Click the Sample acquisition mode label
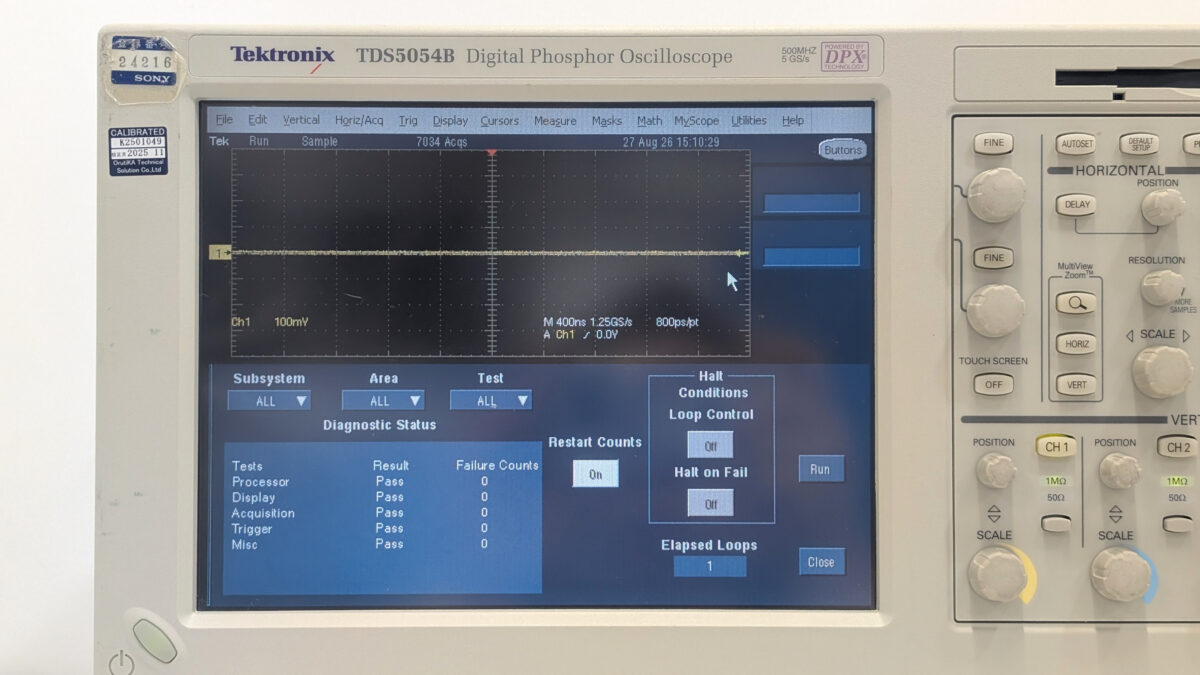The width and height of the screenshot is (1200, 675). pos(320,142)
